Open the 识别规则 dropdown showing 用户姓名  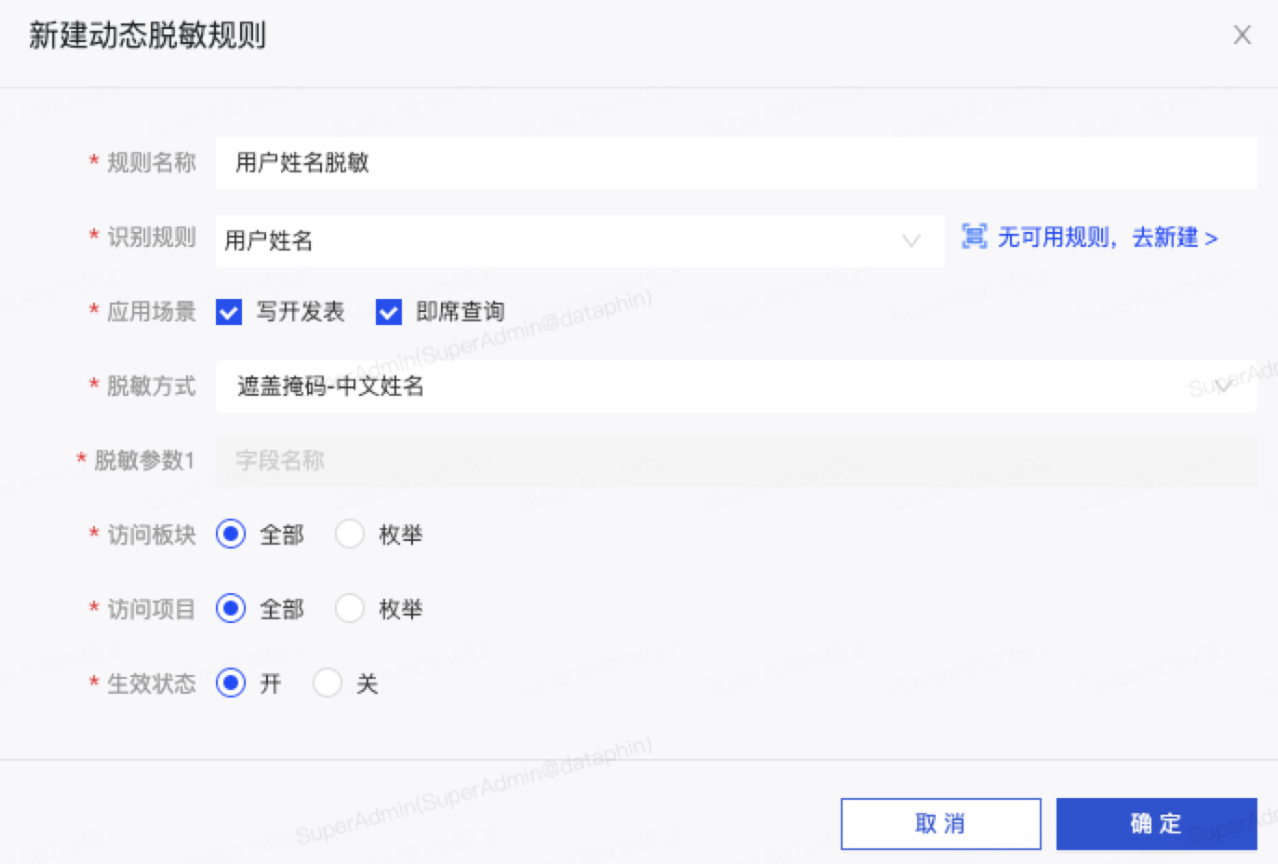click(x=560, y=241)
